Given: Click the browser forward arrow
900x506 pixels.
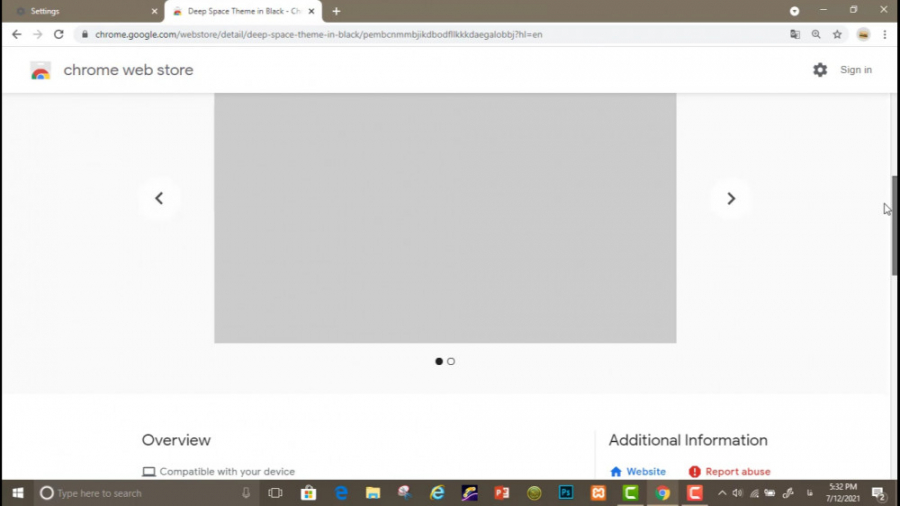Looking at the screenshot, I should tap(38, 34).
